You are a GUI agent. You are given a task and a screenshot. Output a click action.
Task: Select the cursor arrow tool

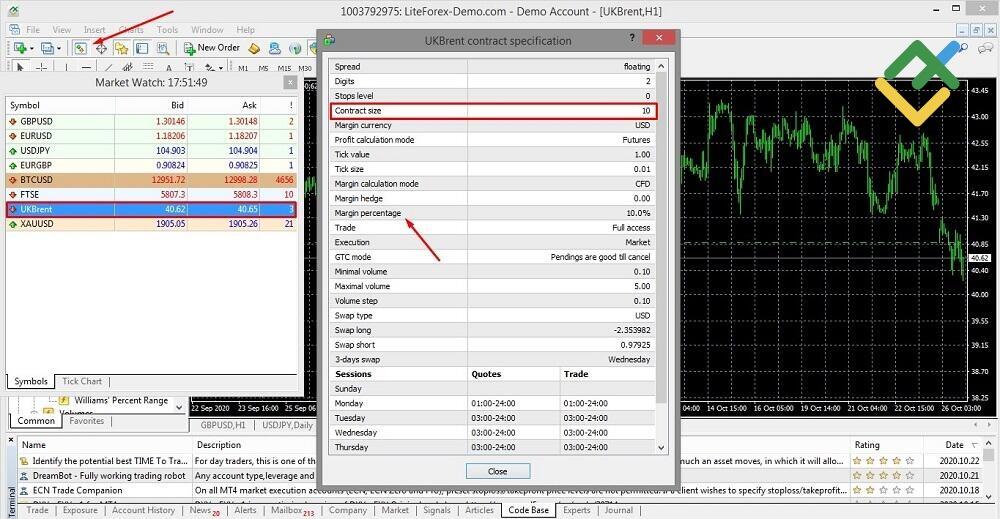[x=22, y=68]
